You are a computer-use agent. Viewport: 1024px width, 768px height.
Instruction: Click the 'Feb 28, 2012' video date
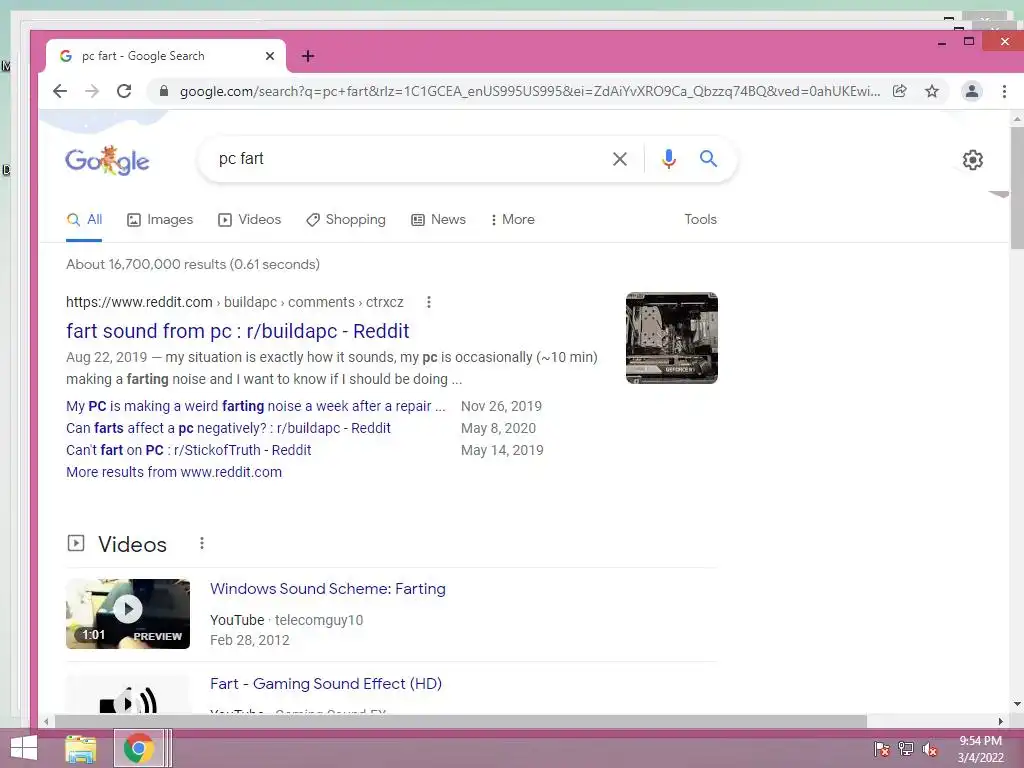coord(249,640)
